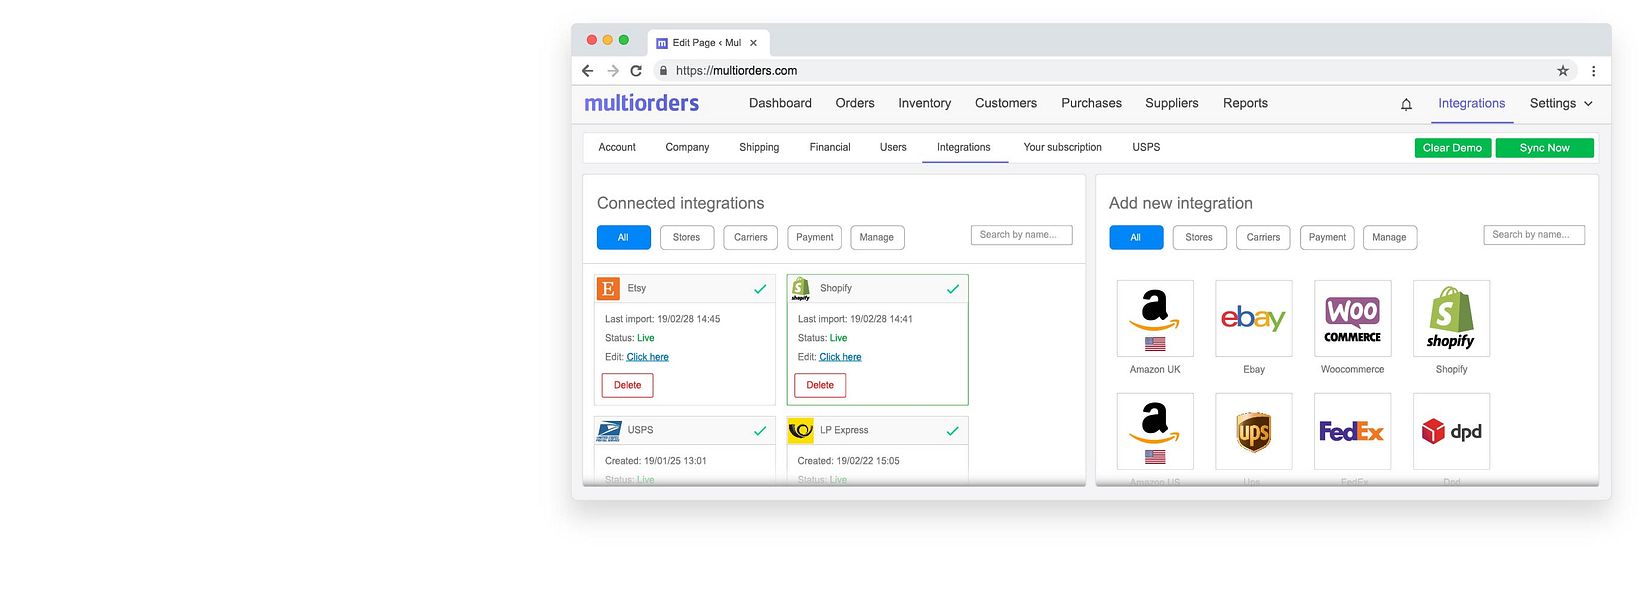
Task: Switch to the Account settings tab
Action: 617,147
